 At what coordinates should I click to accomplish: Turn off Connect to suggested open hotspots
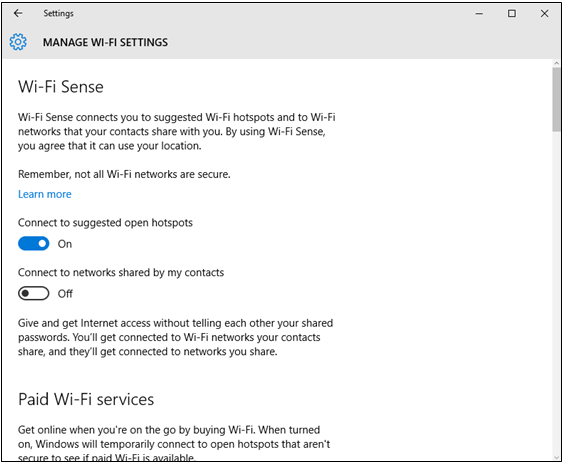33,243
